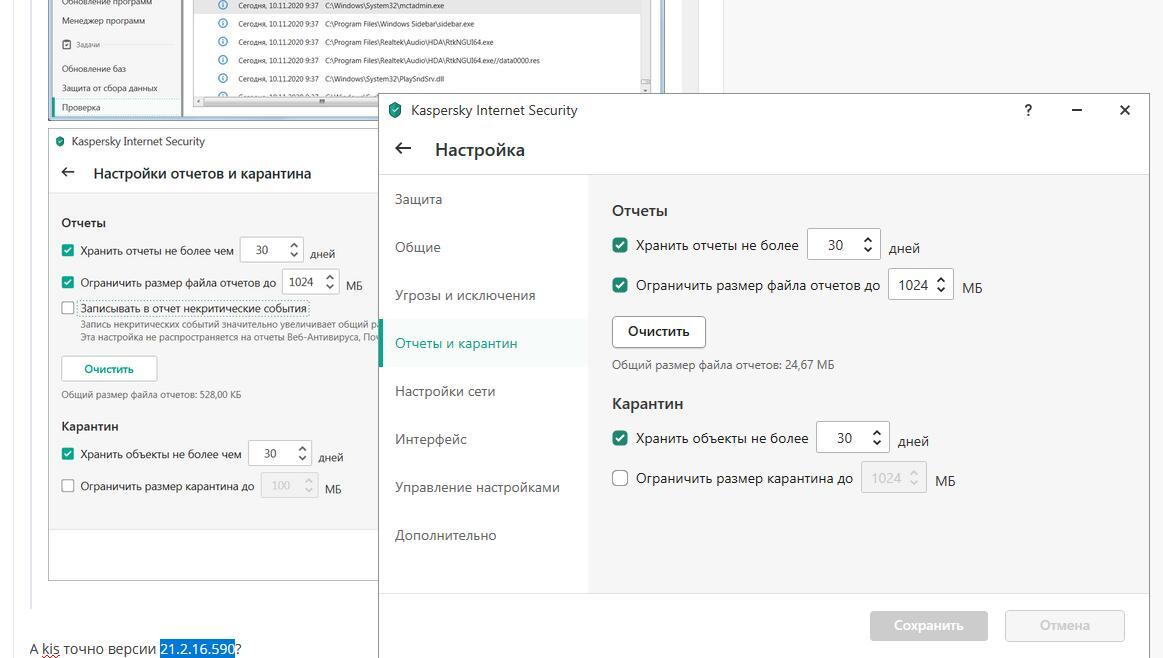Uncheck Ограничить размер файла отчетов до
The width and height of the screenshot is (1163, 658).
point(620,285)
